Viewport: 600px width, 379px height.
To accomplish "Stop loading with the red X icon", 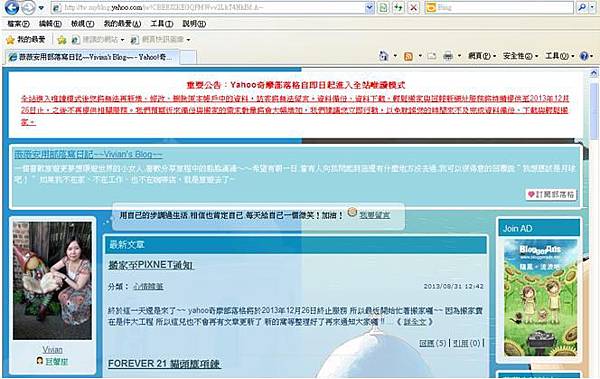I will click(414, 7).
